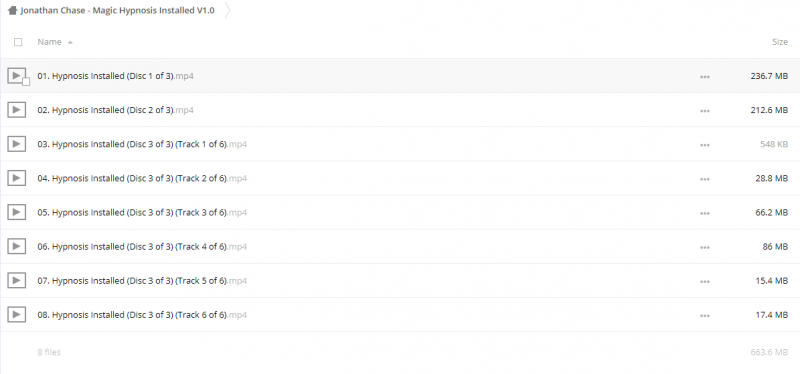Click the video icon for 05. Track 3 of 6

pyautogui.click(x=16, y=212)
